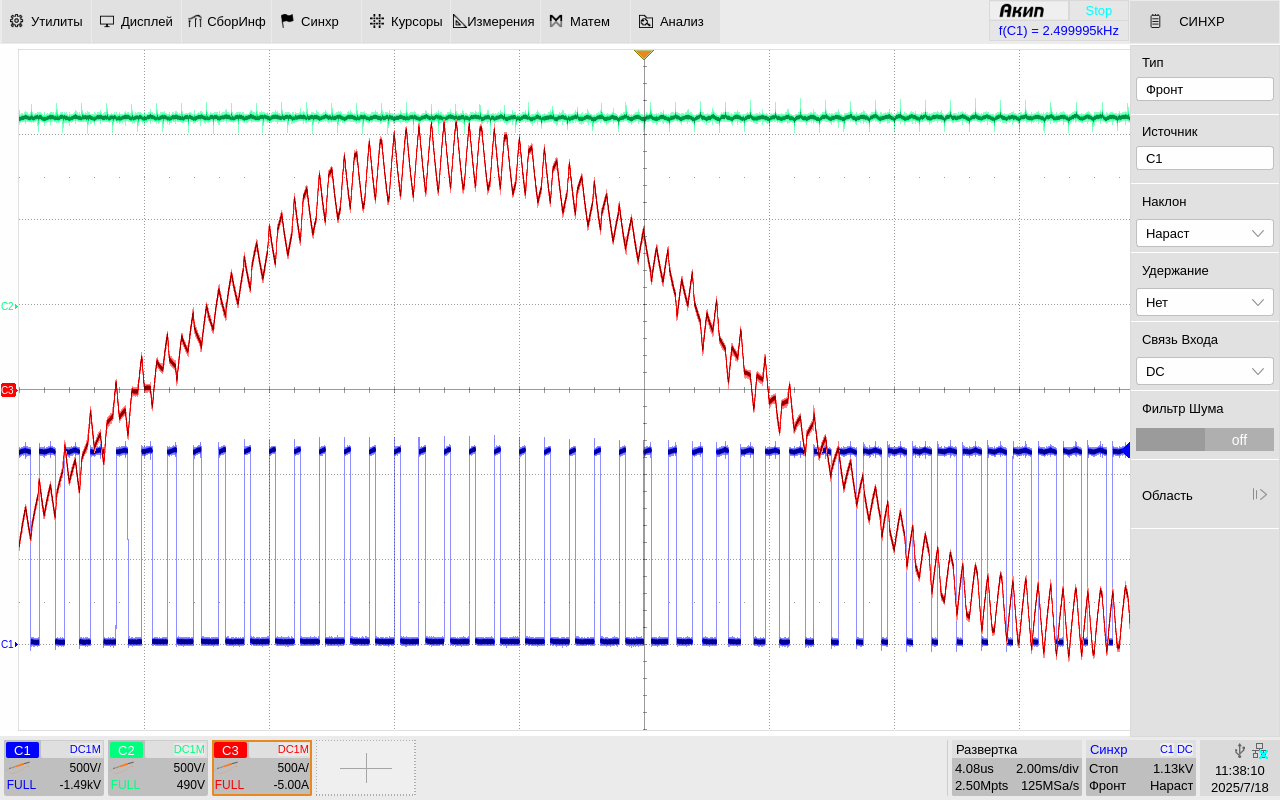Click the Анализ analysis icon
This screenshot has height=800, width=1280.
tap(646, 21)
